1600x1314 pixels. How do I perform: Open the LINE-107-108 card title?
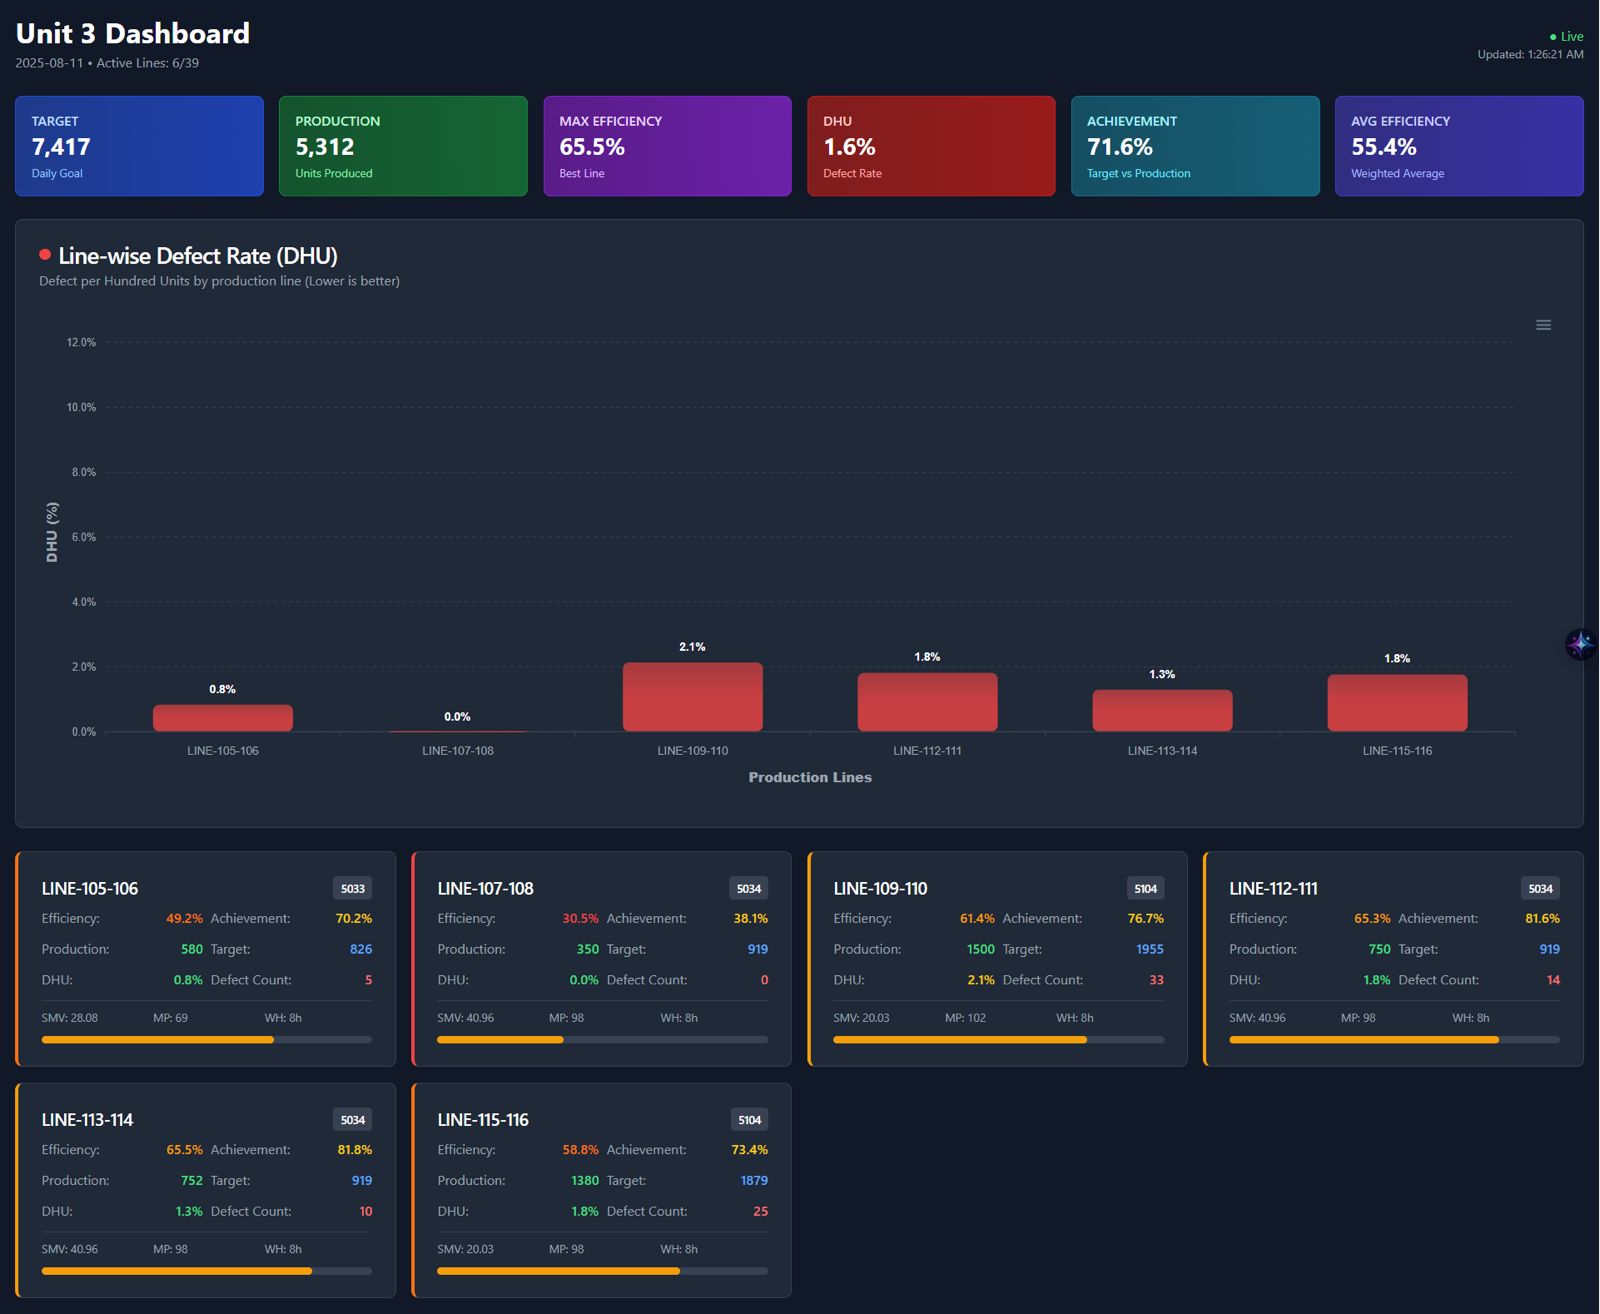[485, 888]
